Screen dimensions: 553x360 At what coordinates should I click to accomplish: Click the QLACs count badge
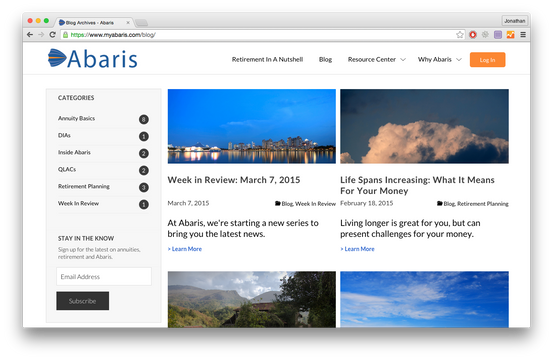(x=144, y=170)
